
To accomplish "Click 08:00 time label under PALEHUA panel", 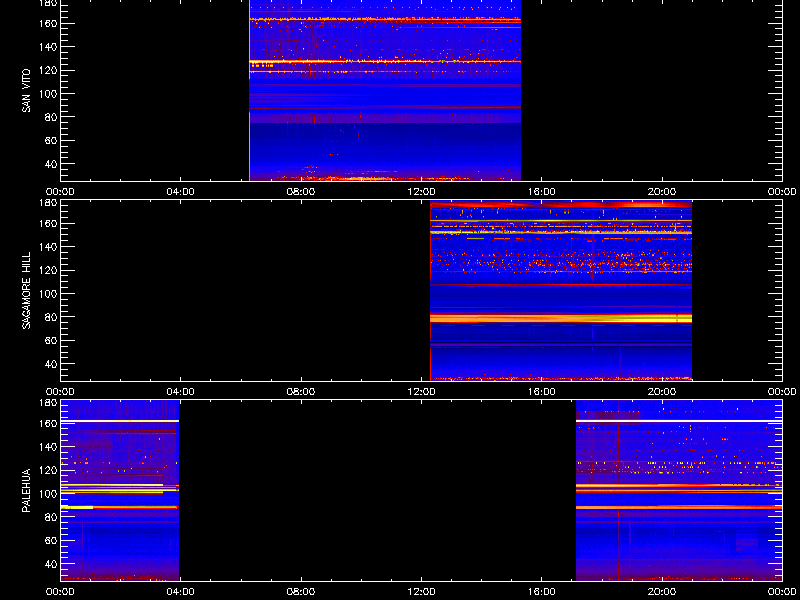I will (x=301, y=592).
